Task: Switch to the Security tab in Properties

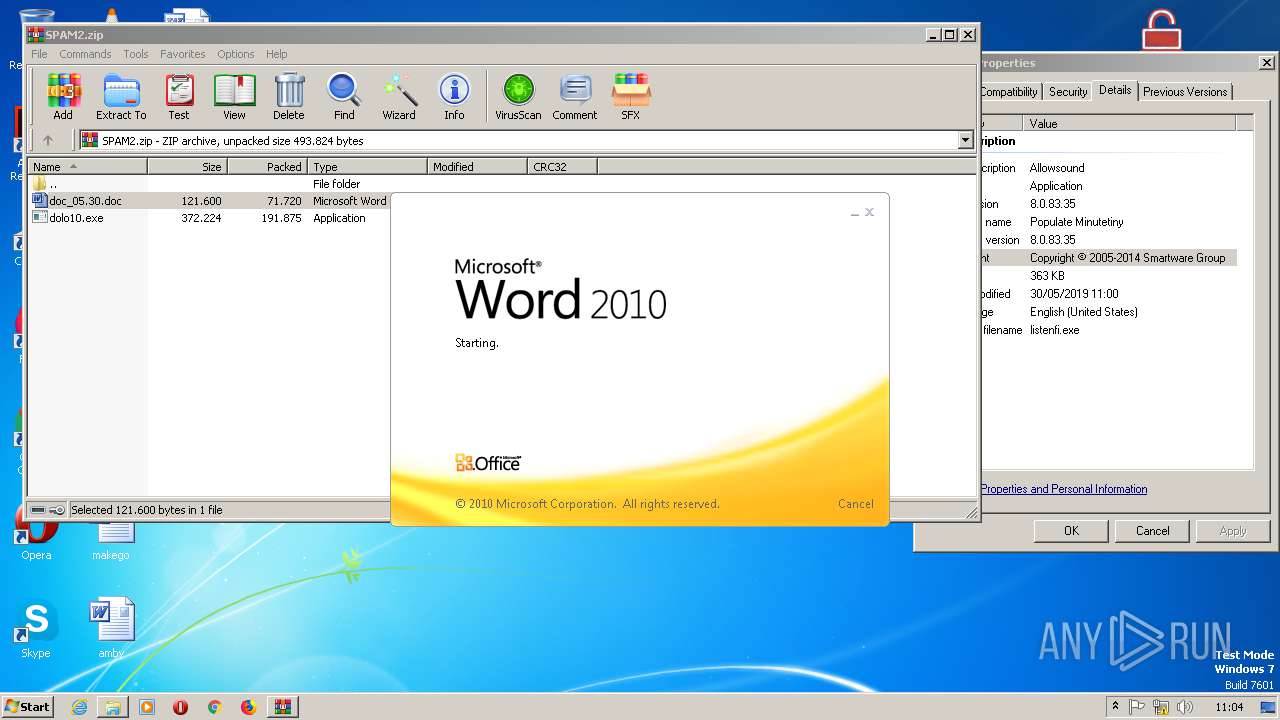Action: pyautogui.click(x=1067, y=92)
